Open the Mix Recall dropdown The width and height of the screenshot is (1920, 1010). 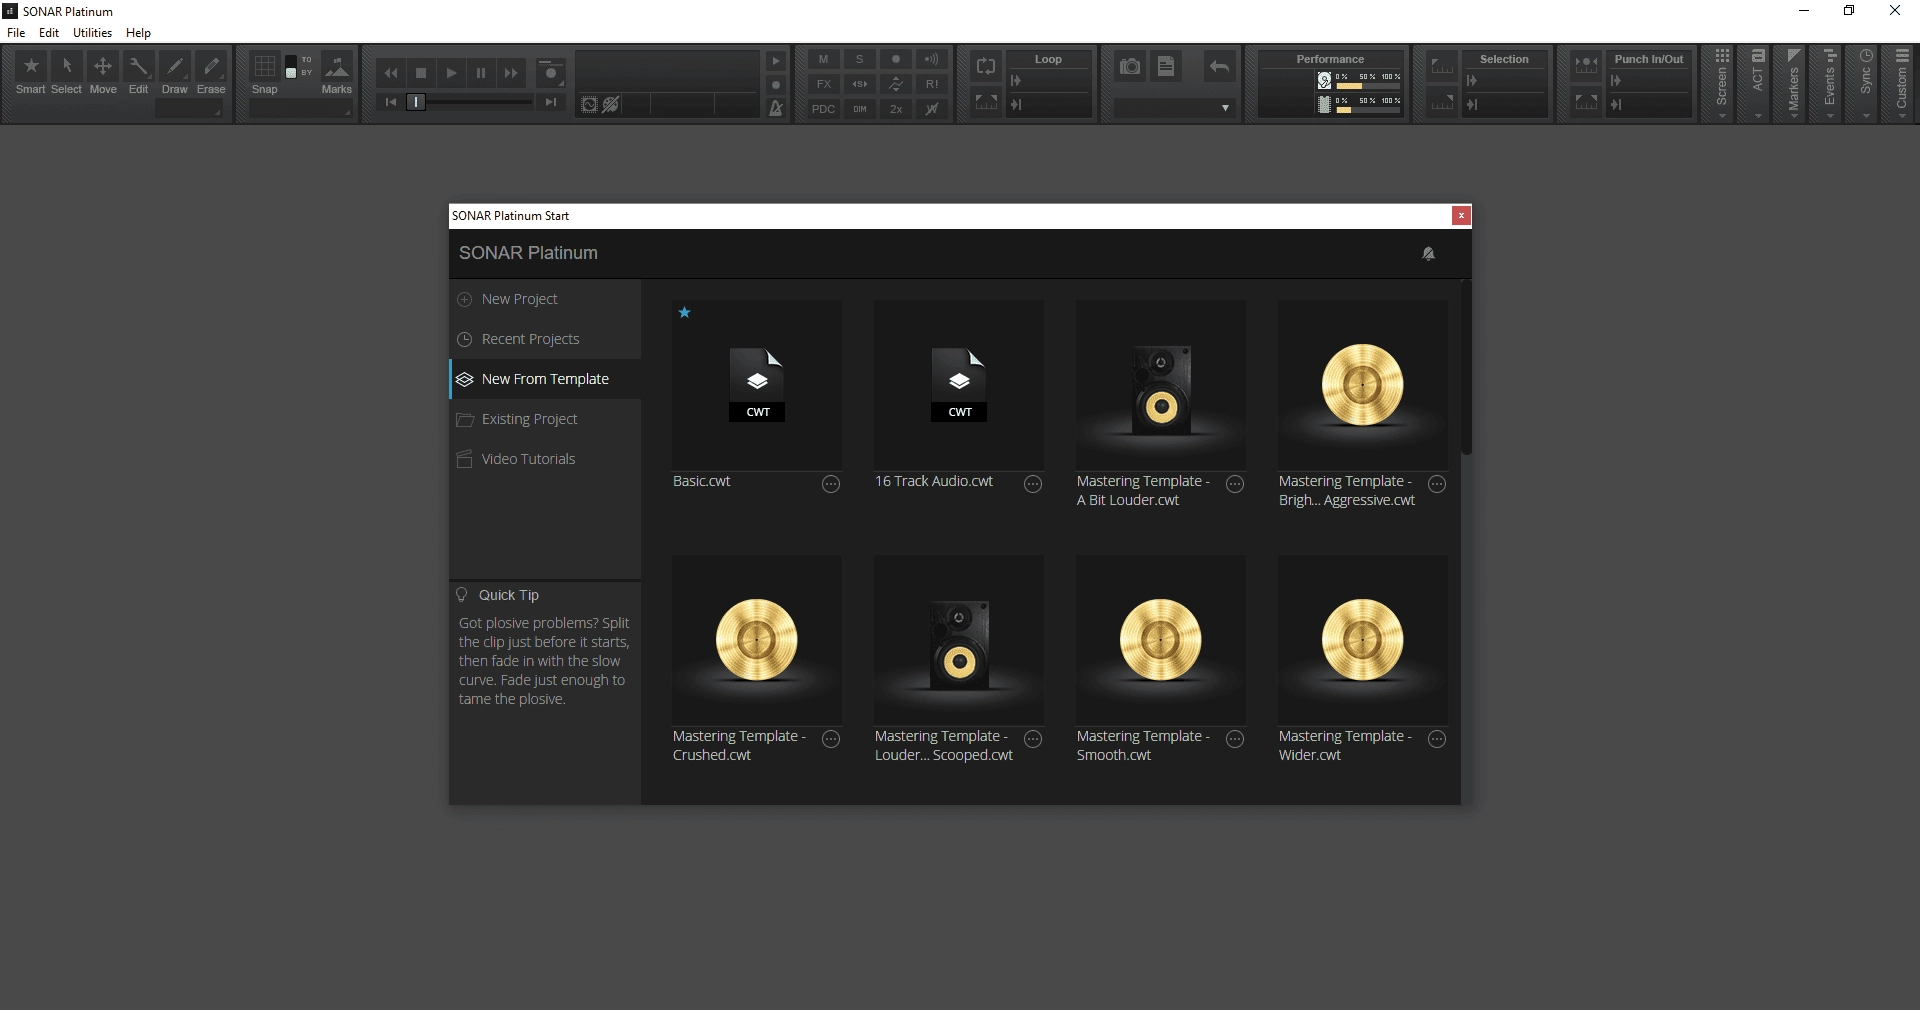1174,107
